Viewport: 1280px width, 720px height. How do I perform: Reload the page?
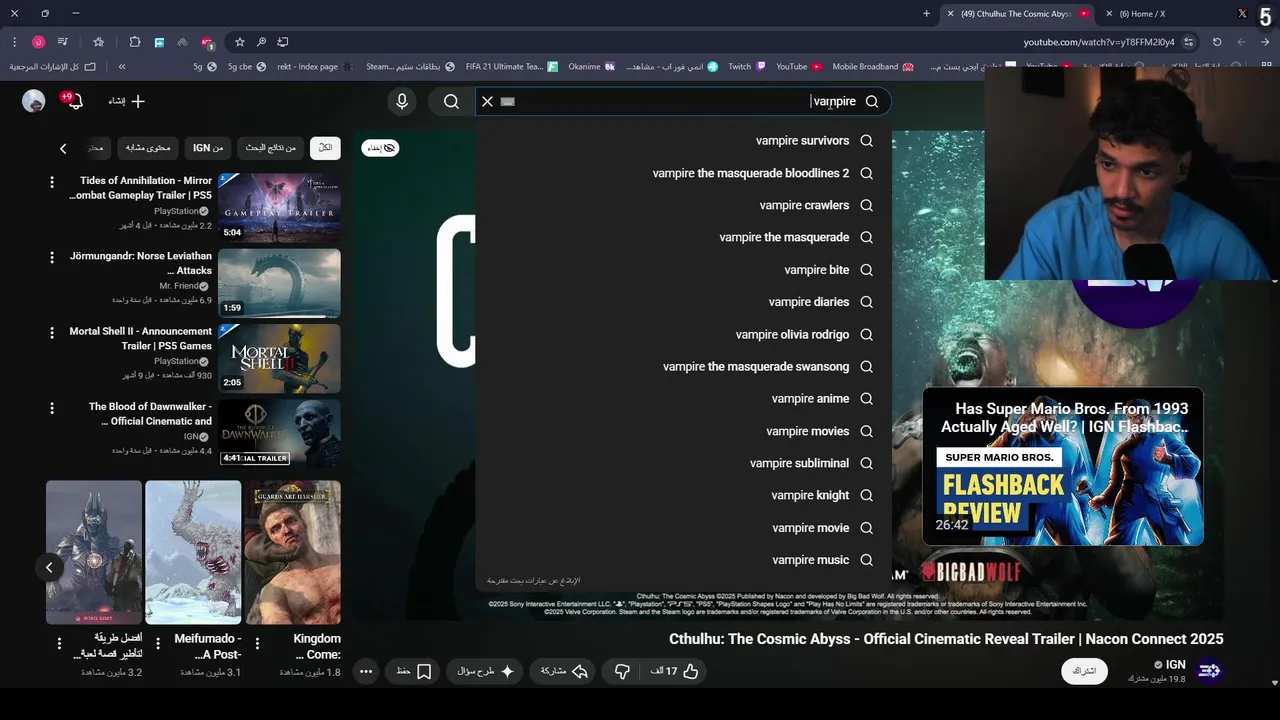pyautogui.click(x=1217, y=42)
